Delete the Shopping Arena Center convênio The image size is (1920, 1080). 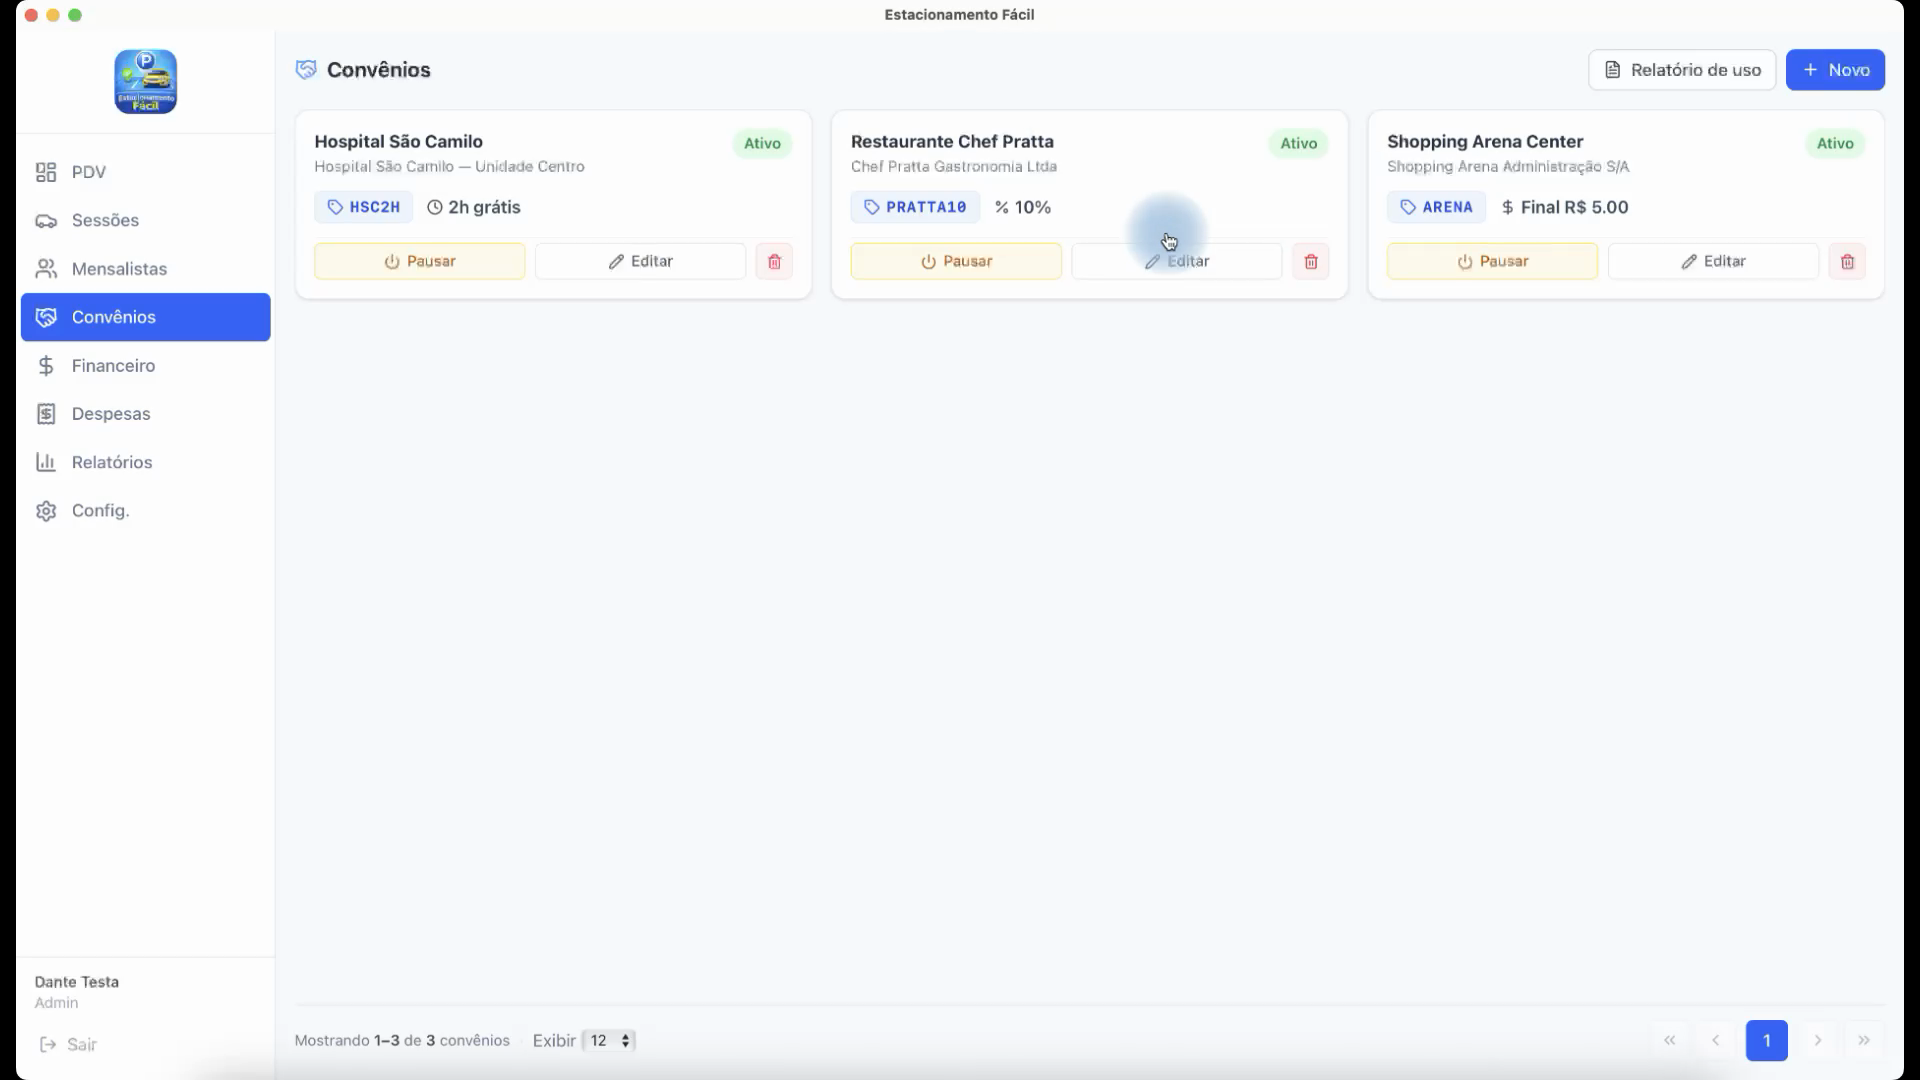click(1847, 261)
